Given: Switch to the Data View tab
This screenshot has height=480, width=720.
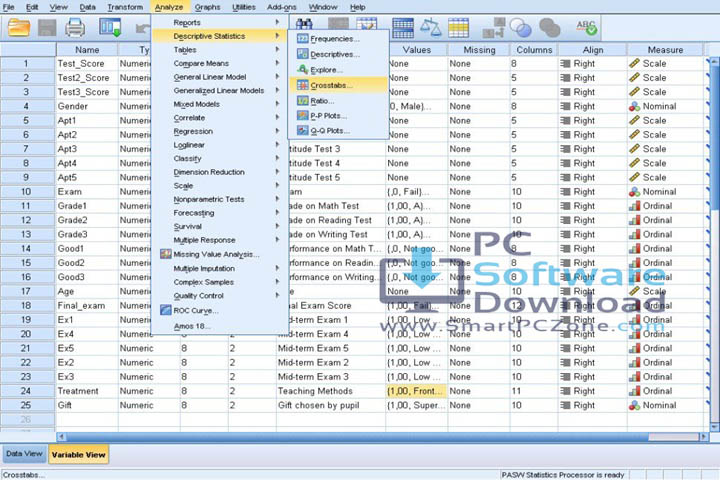Looking at the screenshot, I should (24, 454).
